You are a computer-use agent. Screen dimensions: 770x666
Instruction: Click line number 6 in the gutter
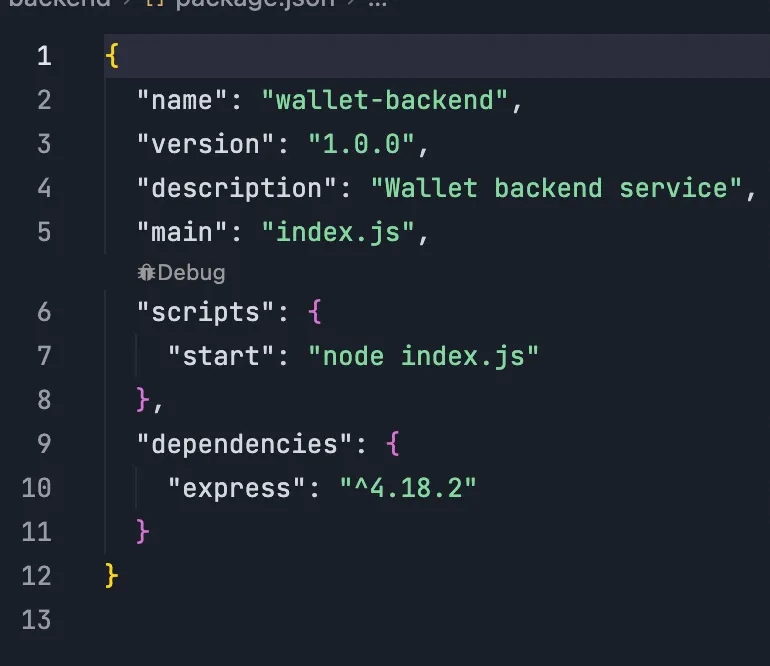coord(43,312)
